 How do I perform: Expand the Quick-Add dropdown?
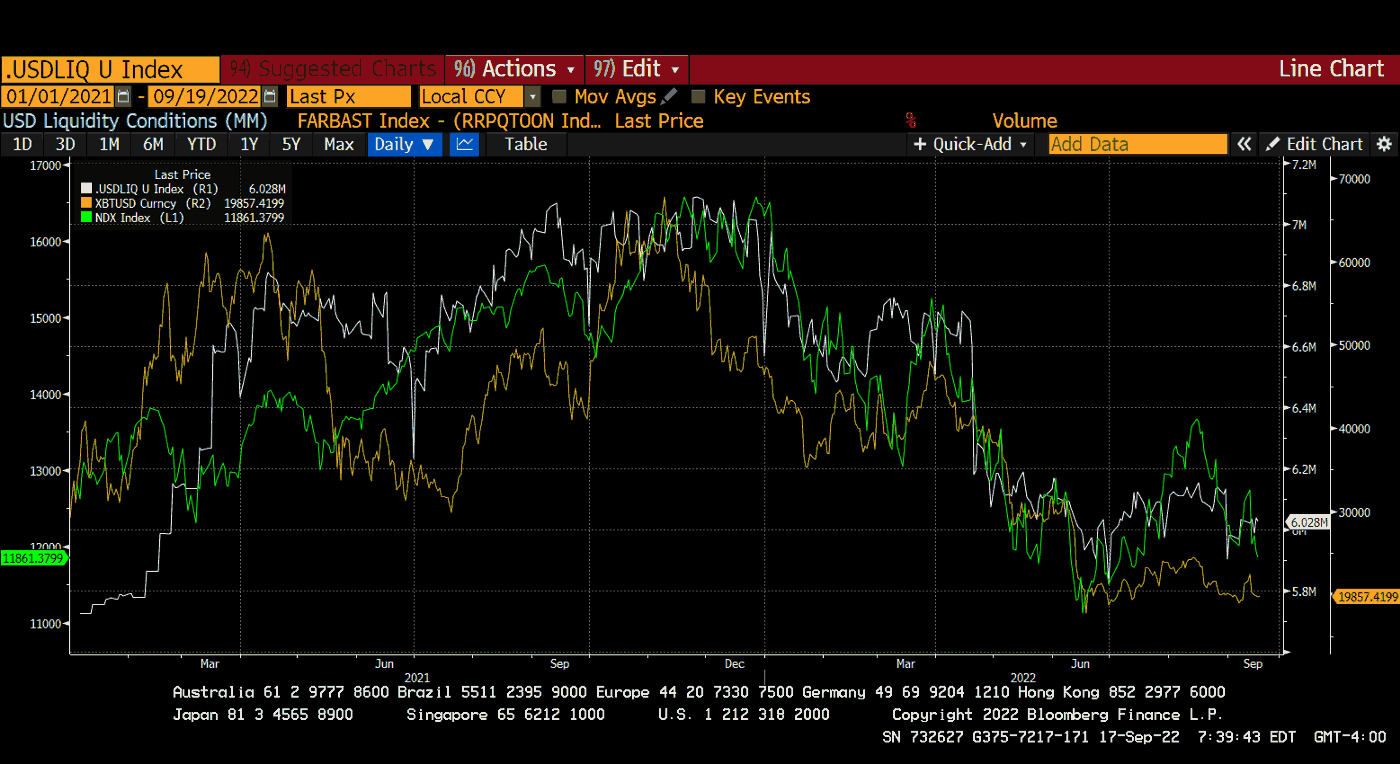tap(970, 144)
